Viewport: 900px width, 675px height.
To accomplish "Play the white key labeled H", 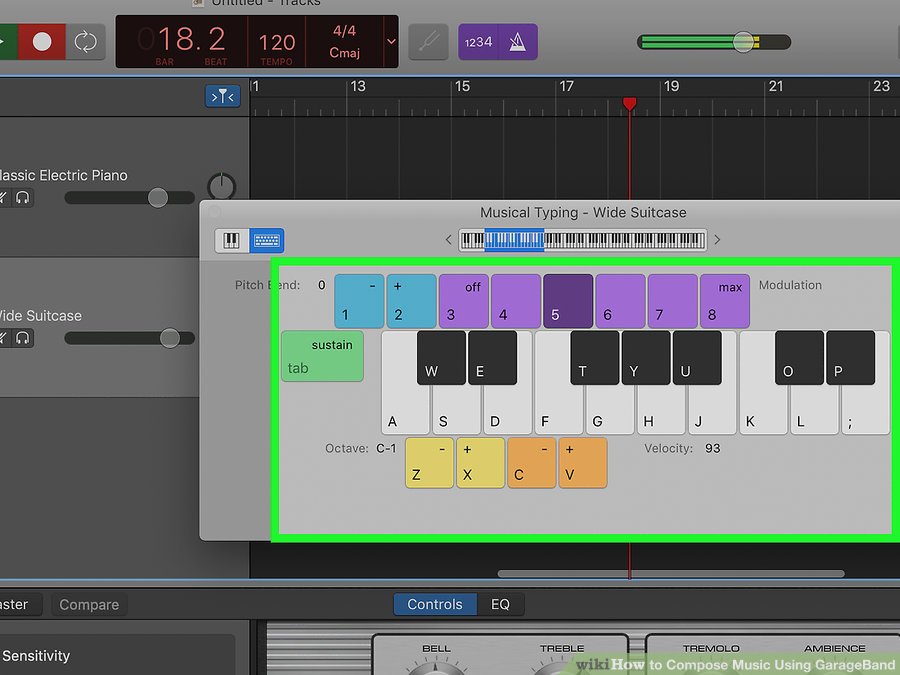I will 661,410.
